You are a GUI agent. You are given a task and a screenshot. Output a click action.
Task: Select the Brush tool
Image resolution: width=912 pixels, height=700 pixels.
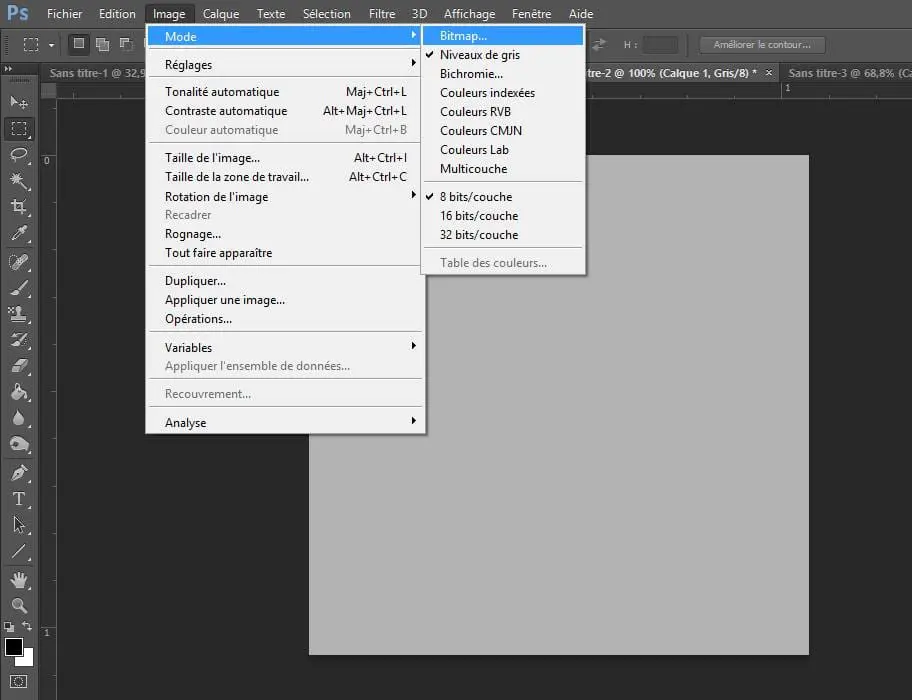(x=19, y=288)
